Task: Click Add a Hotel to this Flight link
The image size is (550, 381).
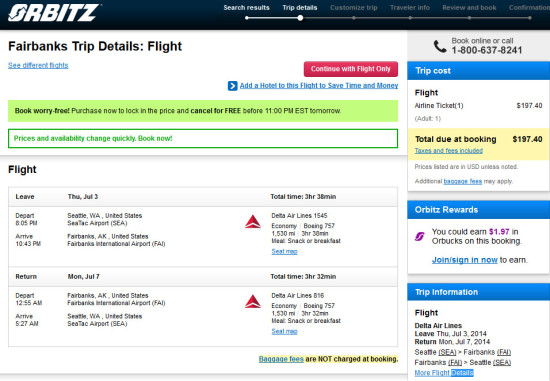Action: [x=319, y=86]
